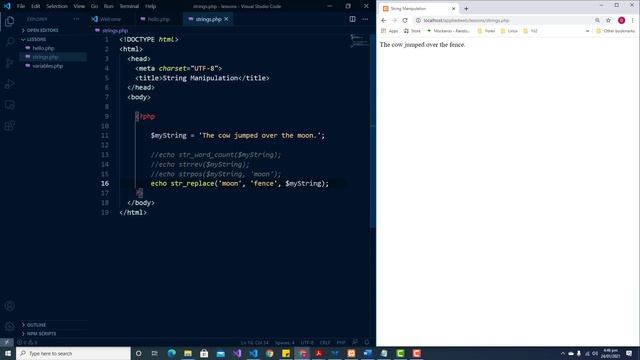The width and height of the screenshot is (640, 360).
Task: Expand the bookmarks overflow chevron
Action: (x=587, y=31)
